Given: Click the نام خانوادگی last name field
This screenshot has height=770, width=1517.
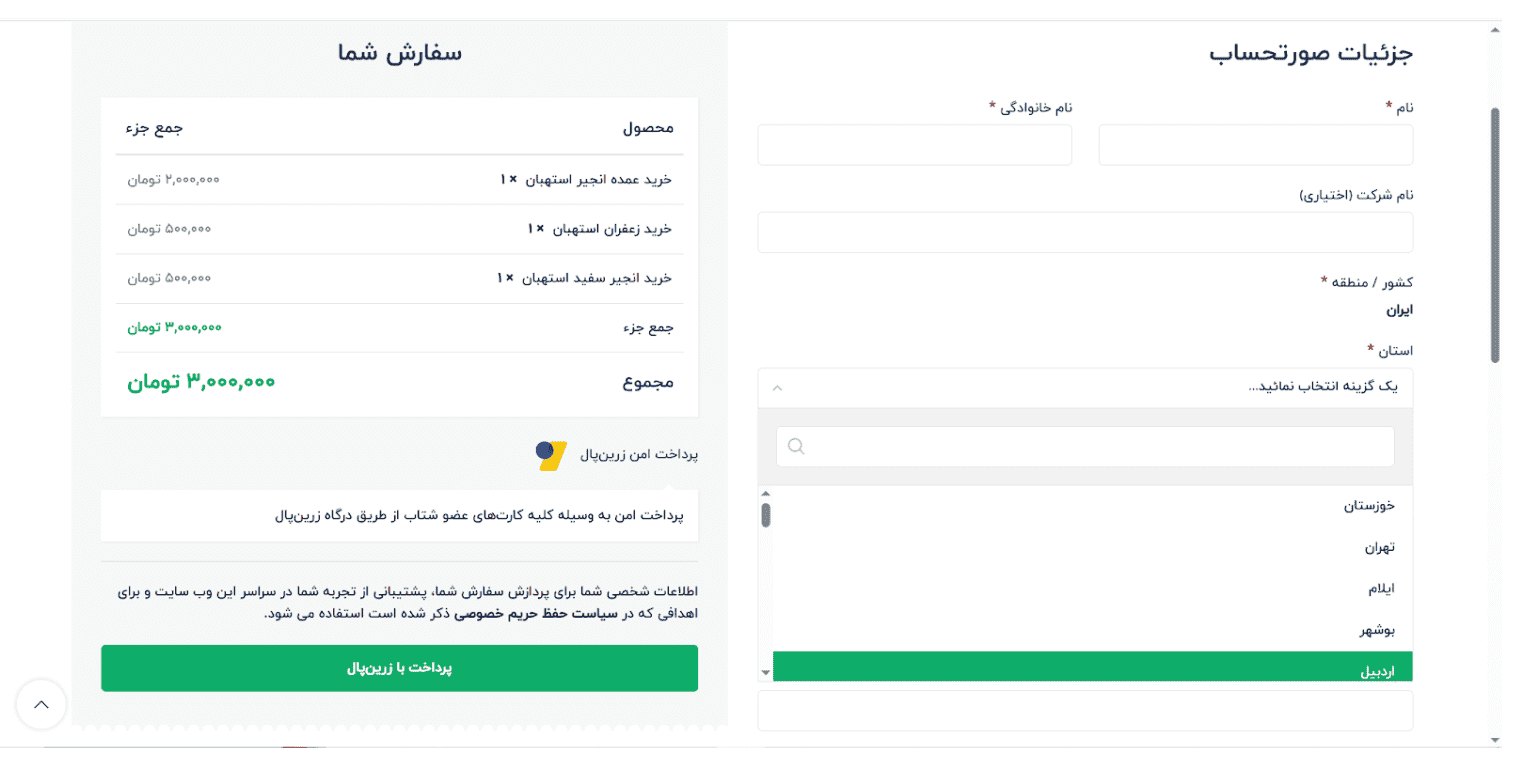Looking at the screenshot, I should coord(915,144).
